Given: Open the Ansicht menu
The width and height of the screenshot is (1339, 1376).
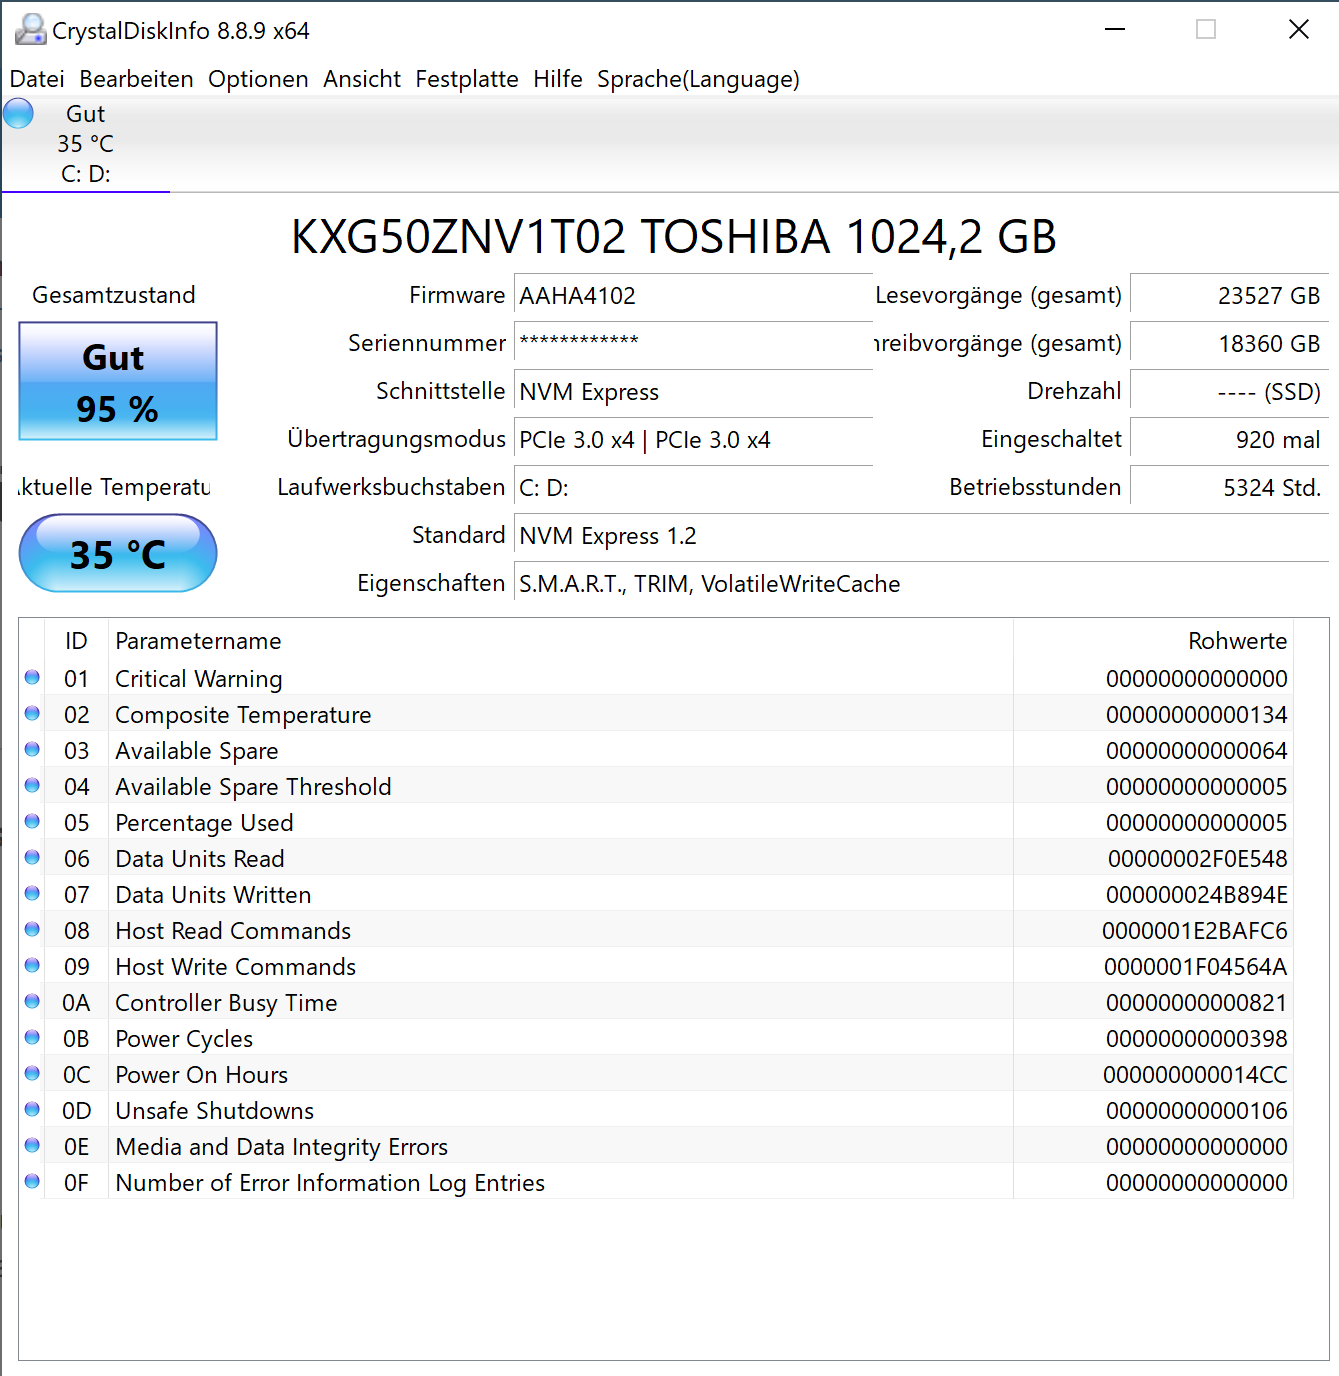Looking at the screenshot, I should [361, 79].
